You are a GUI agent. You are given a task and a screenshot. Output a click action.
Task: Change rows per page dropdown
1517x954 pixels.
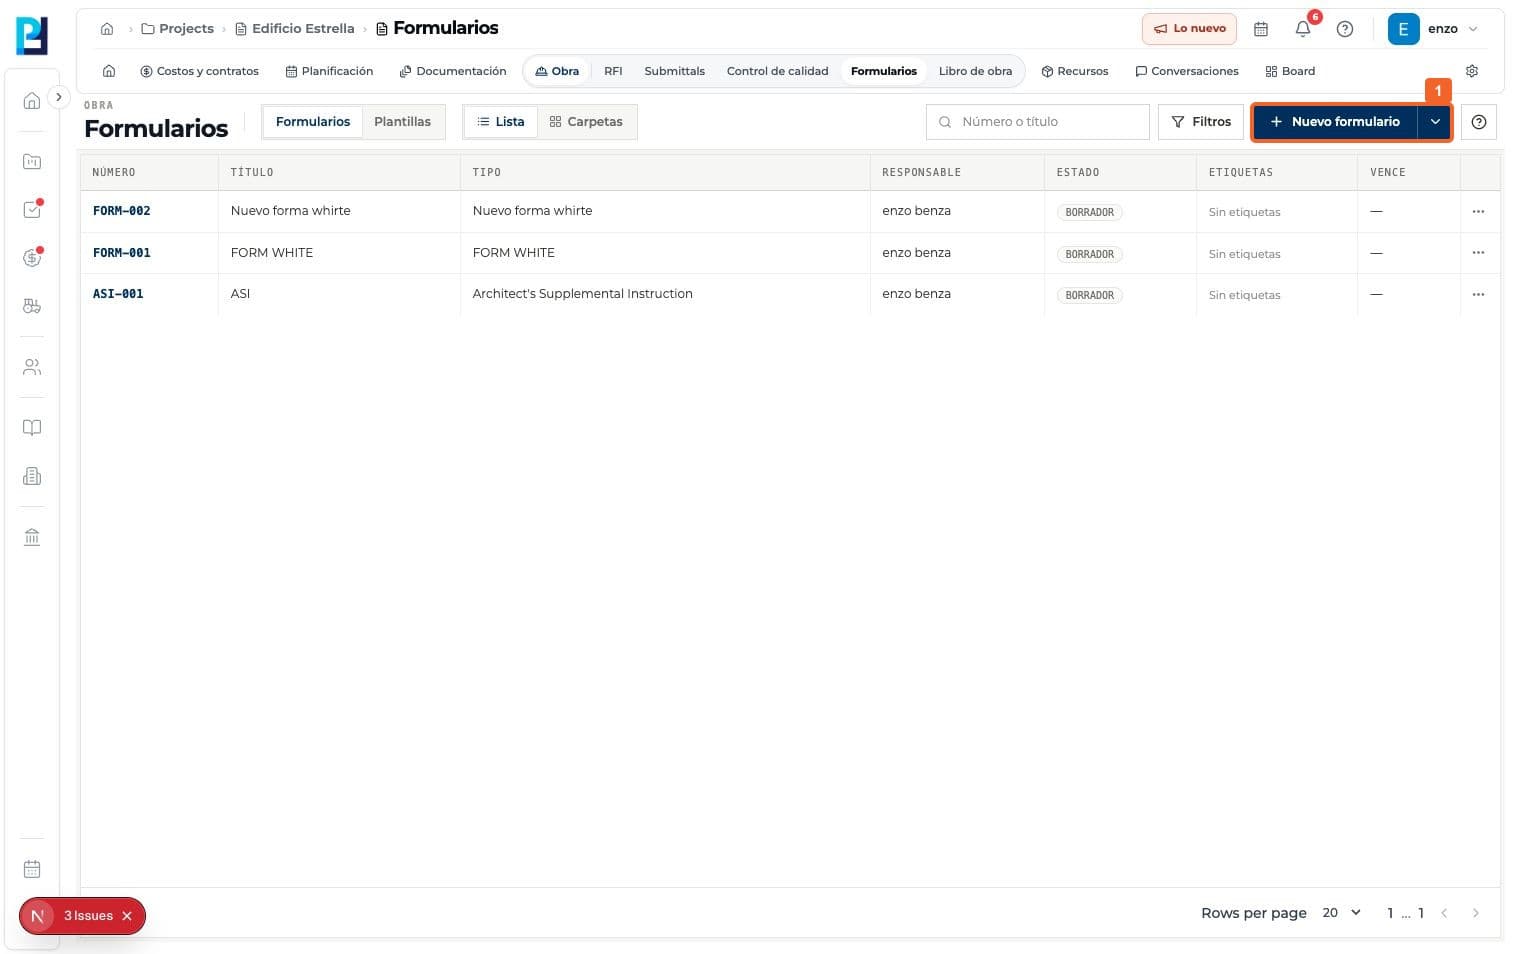tap(1342, 913)
